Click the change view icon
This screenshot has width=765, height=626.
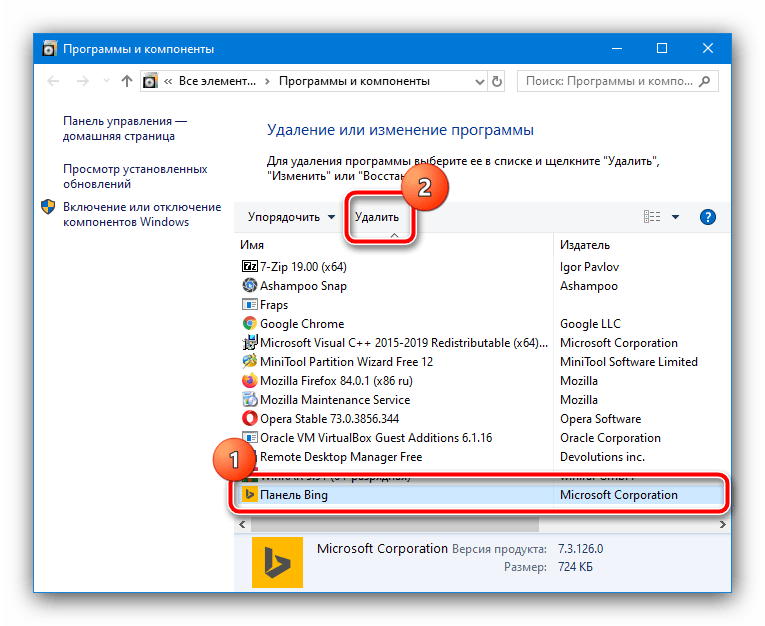tap(652, 217)
